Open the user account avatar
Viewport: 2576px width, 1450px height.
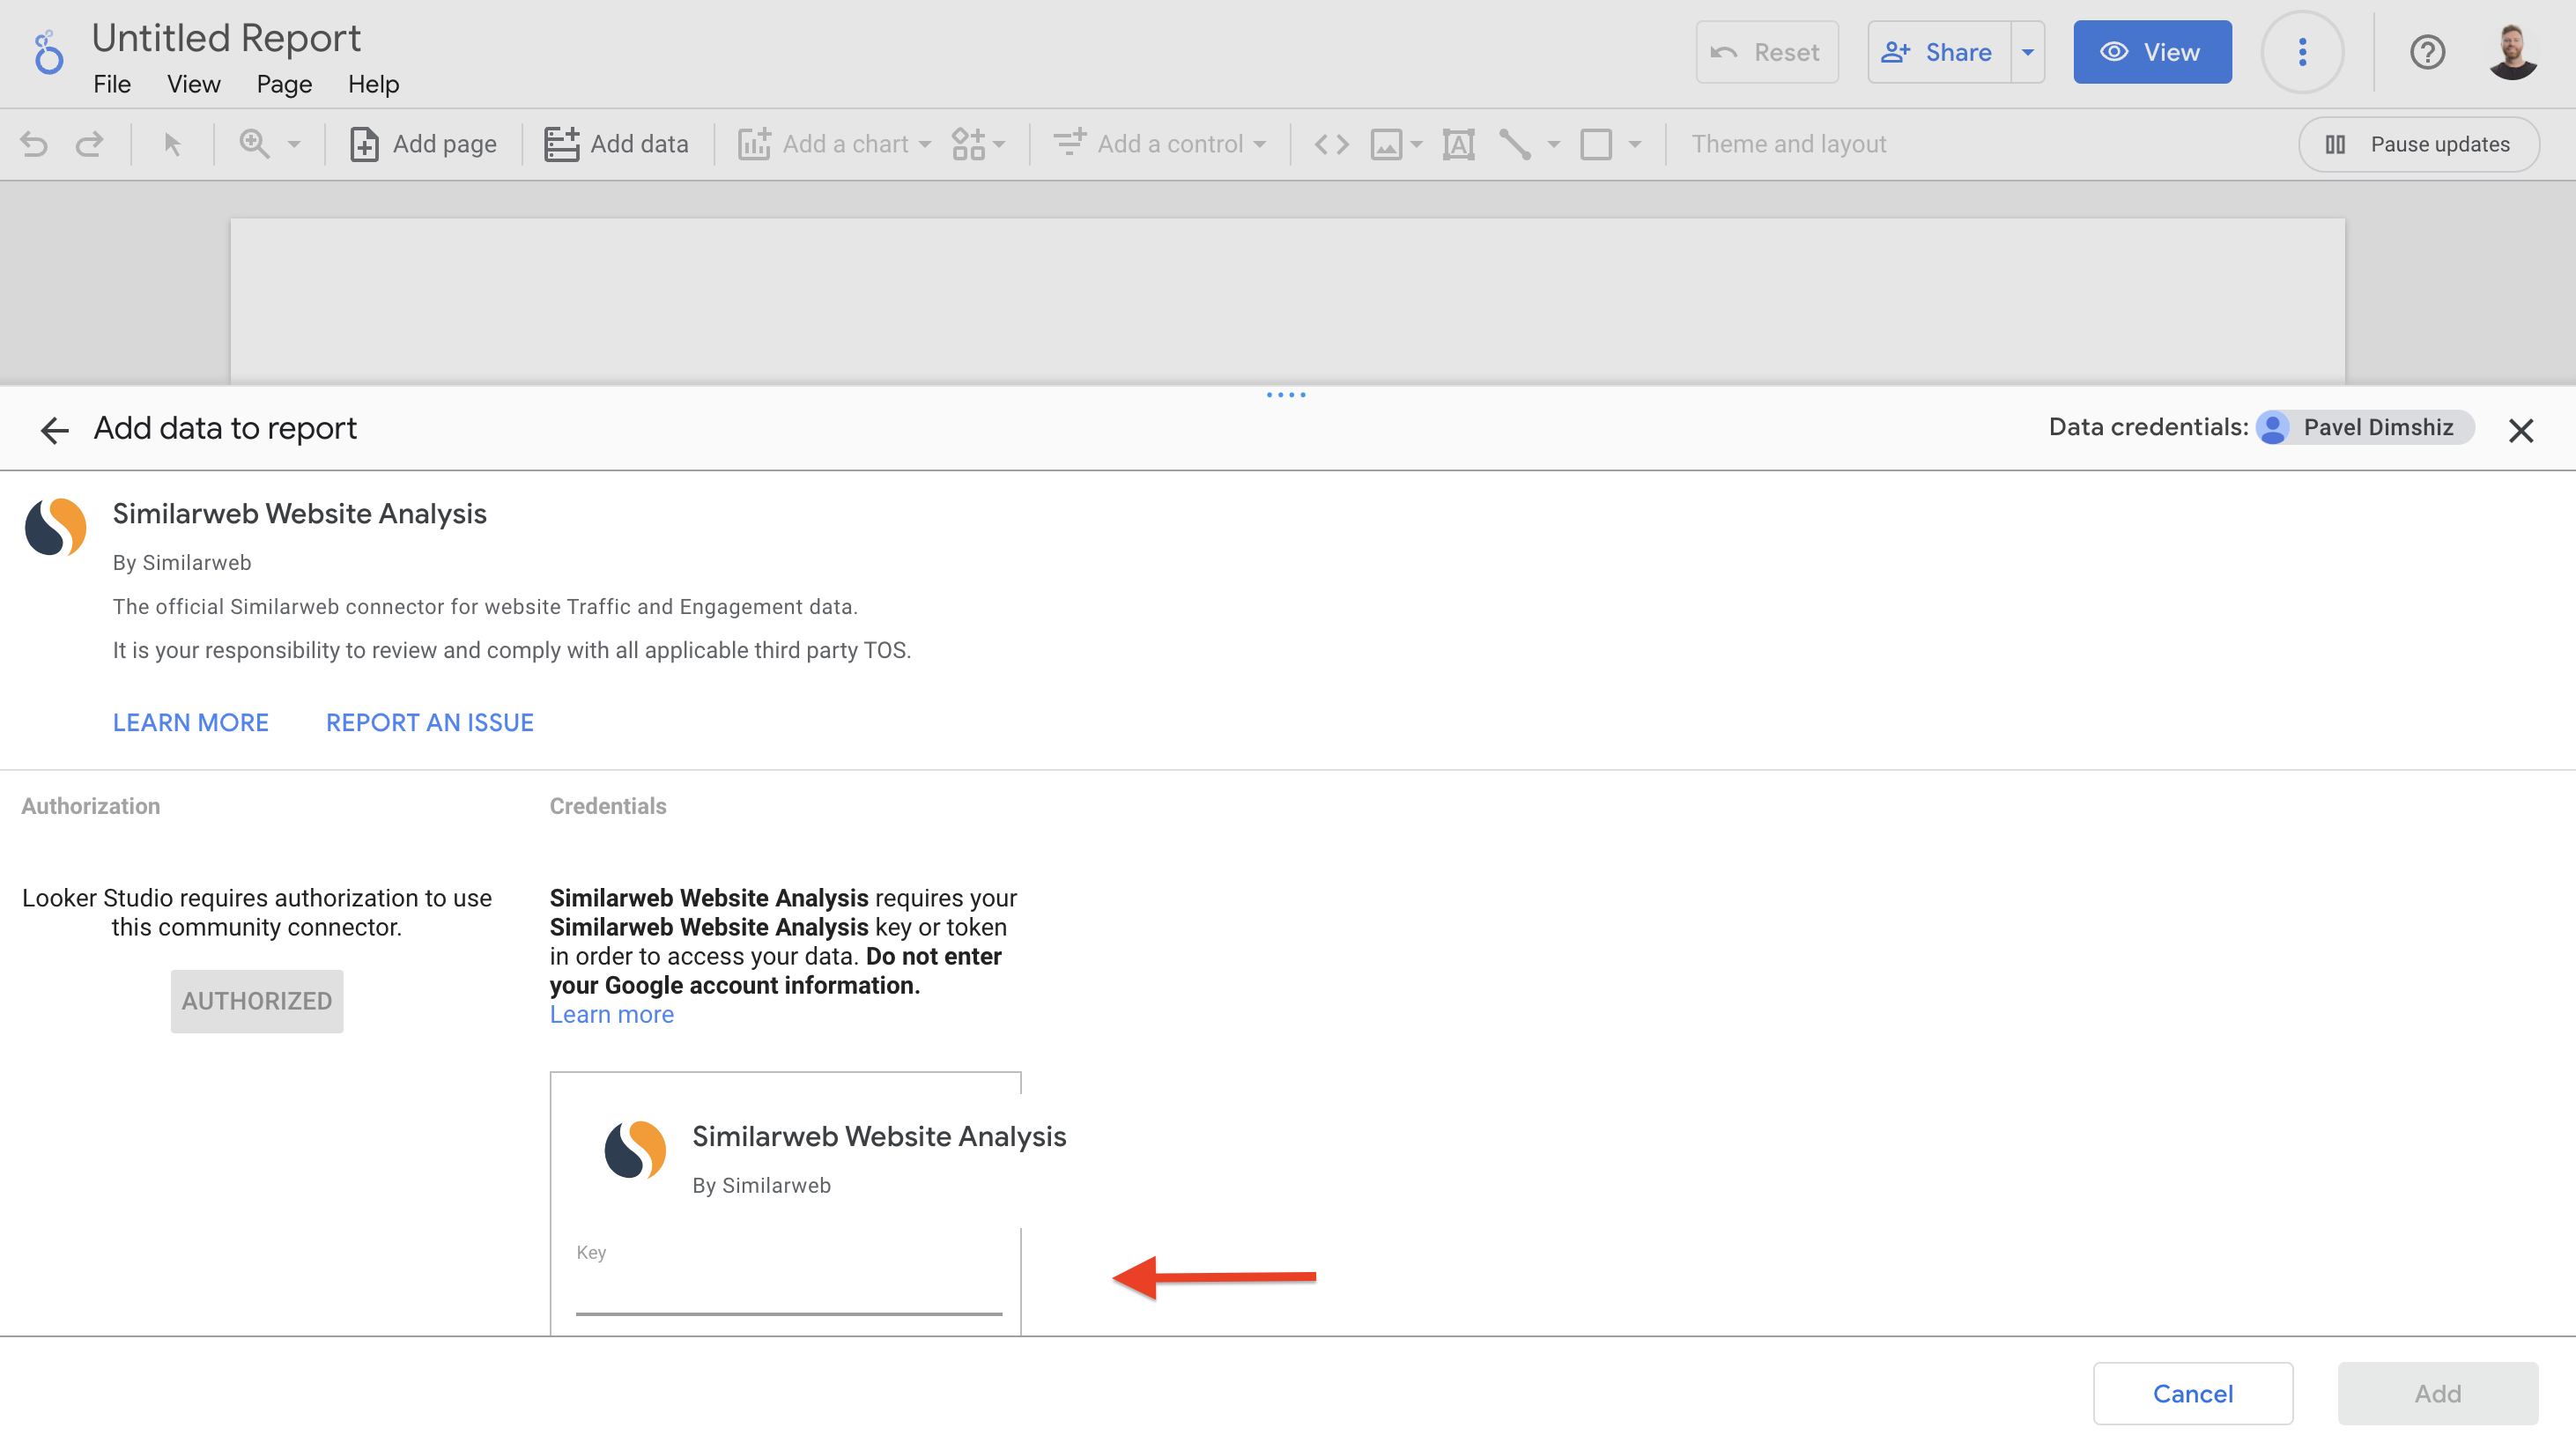coord(2512,52)
